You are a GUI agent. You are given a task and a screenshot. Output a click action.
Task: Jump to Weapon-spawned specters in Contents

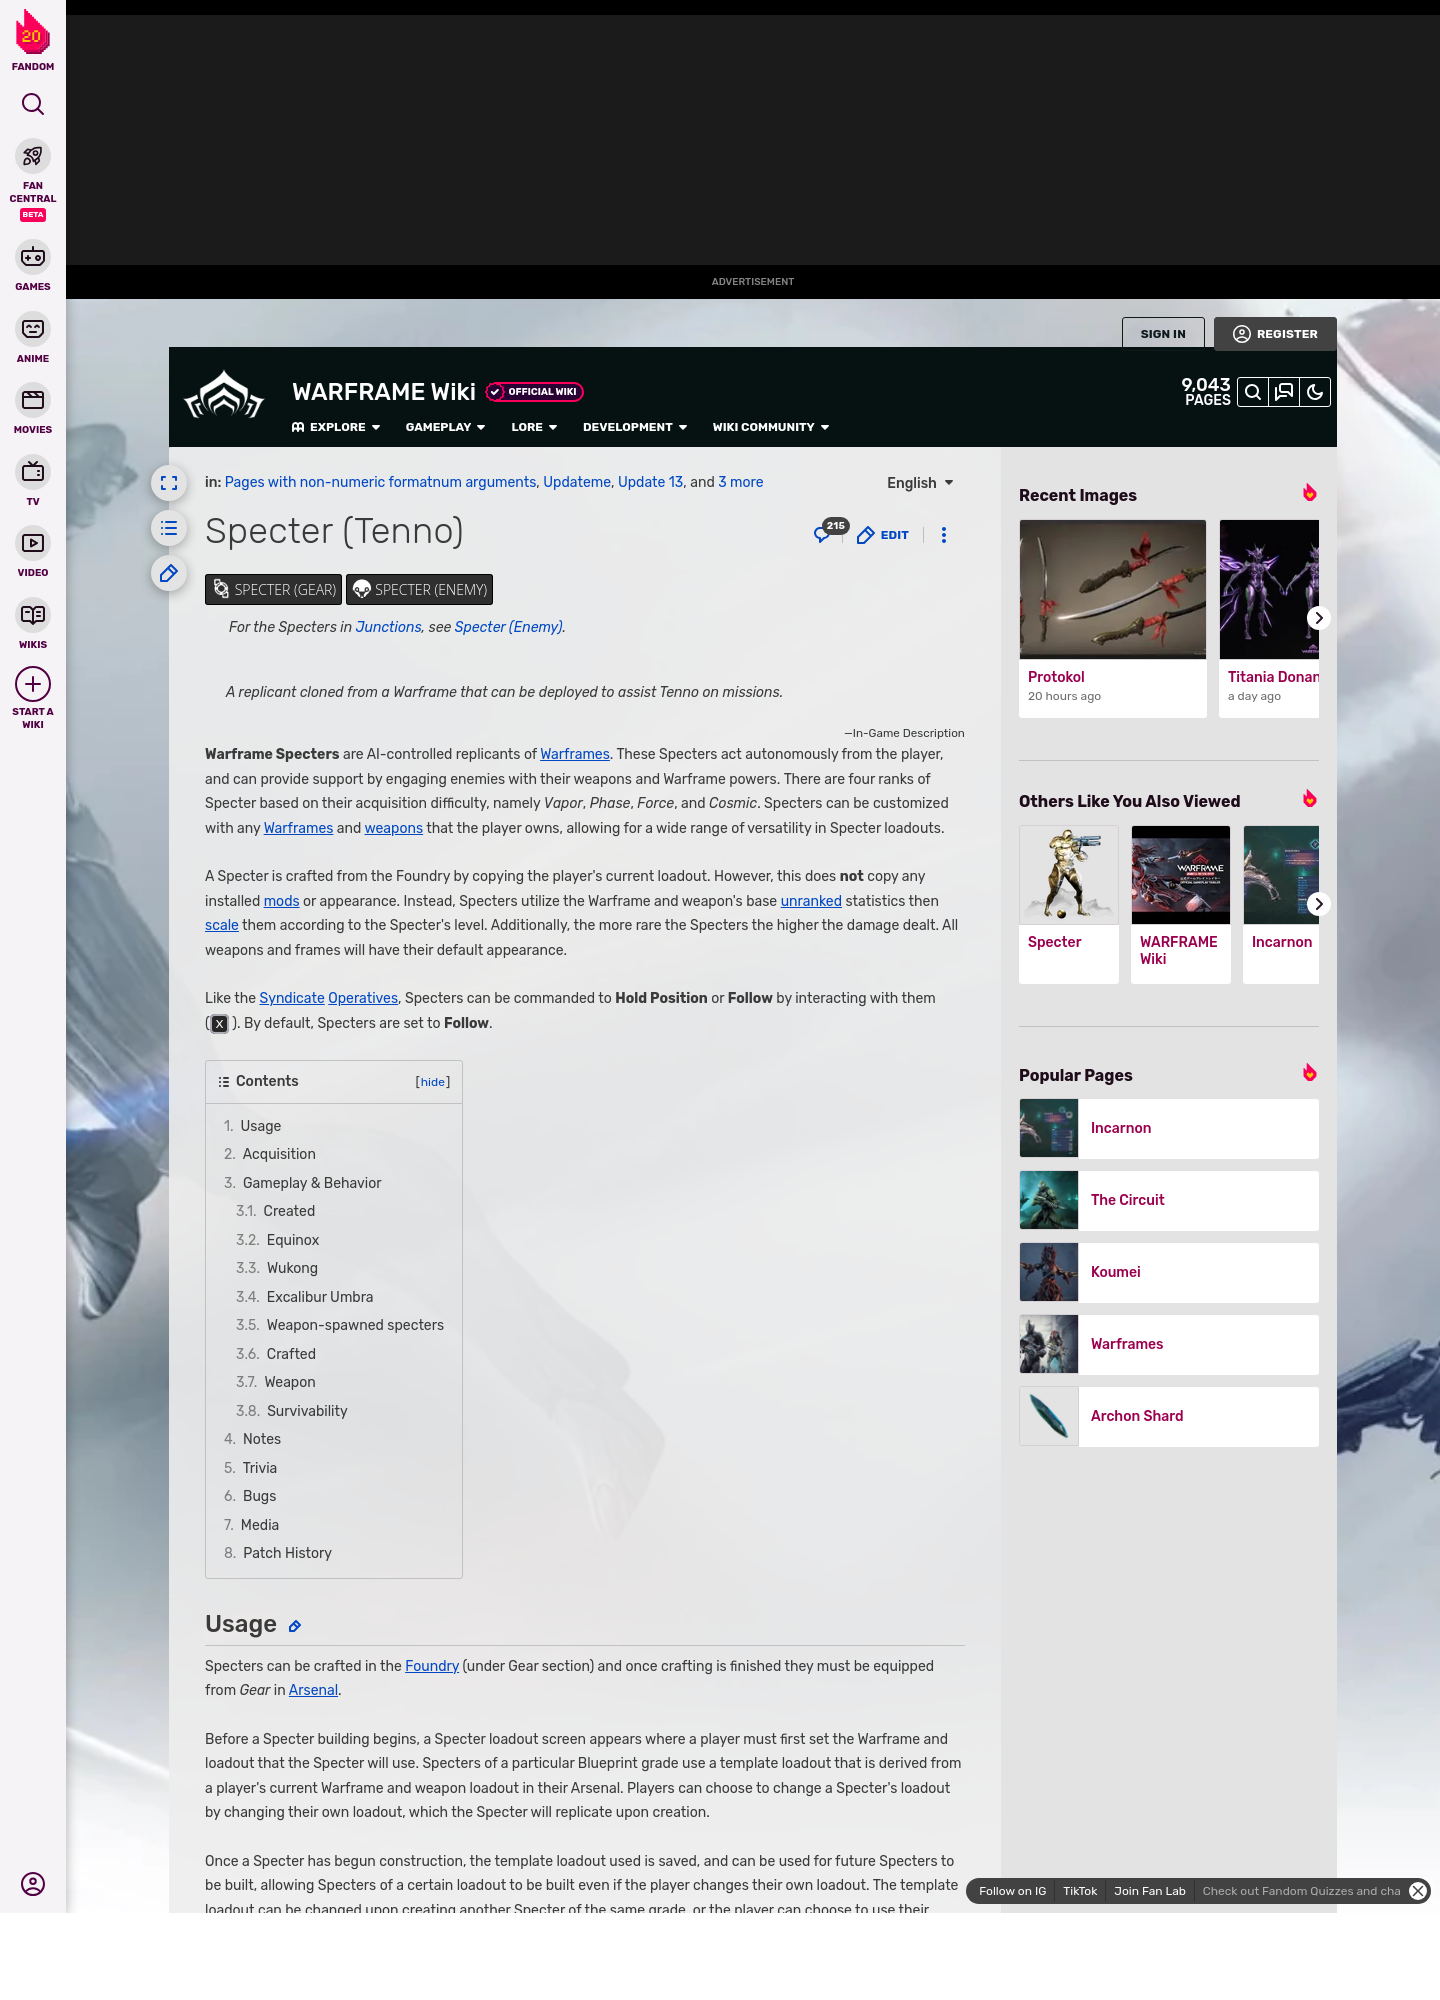pyautogui.click(x=355, y=1325)
